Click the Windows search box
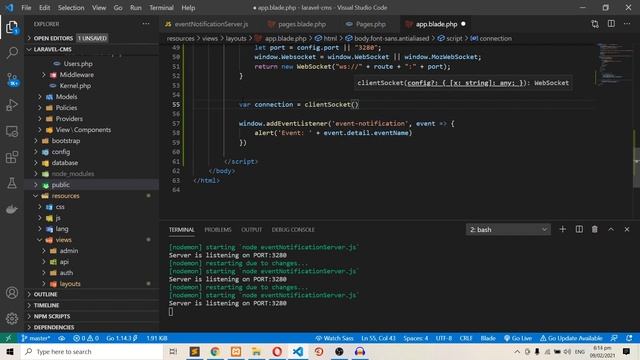This screenshot has height=360, width=640. pos(92,351)
